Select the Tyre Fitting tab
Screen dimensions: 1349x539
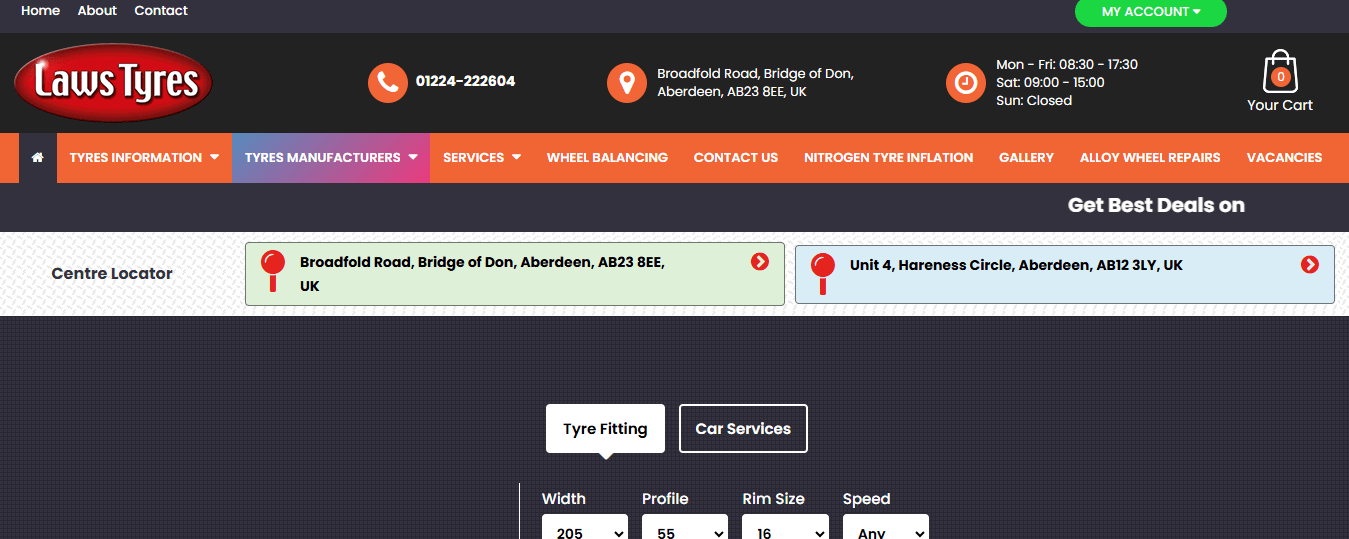tap(605, 429)
